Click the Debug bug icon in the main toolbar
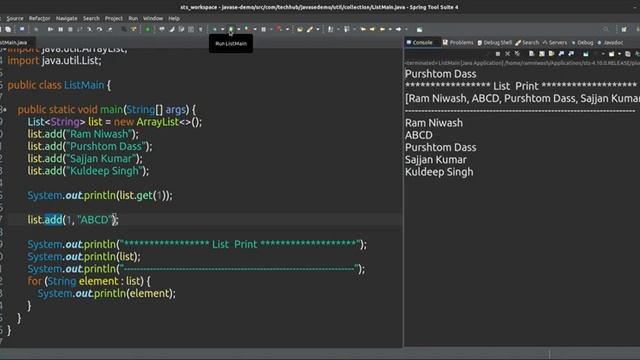 point(215,29)
